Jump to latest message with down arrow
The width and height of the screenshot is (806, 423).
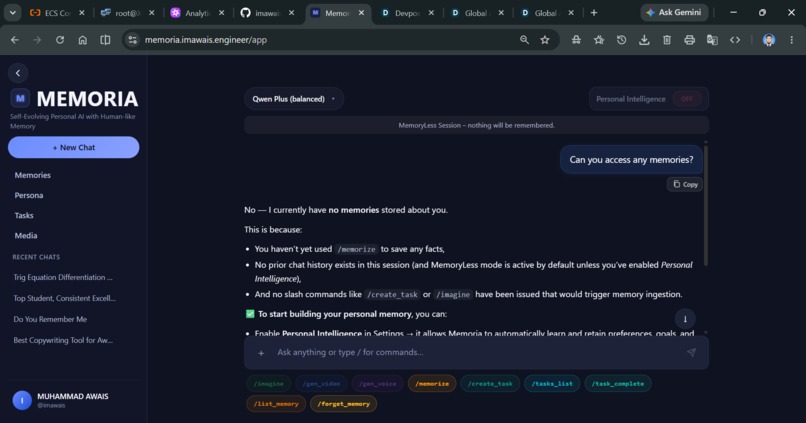coord(685,319)
